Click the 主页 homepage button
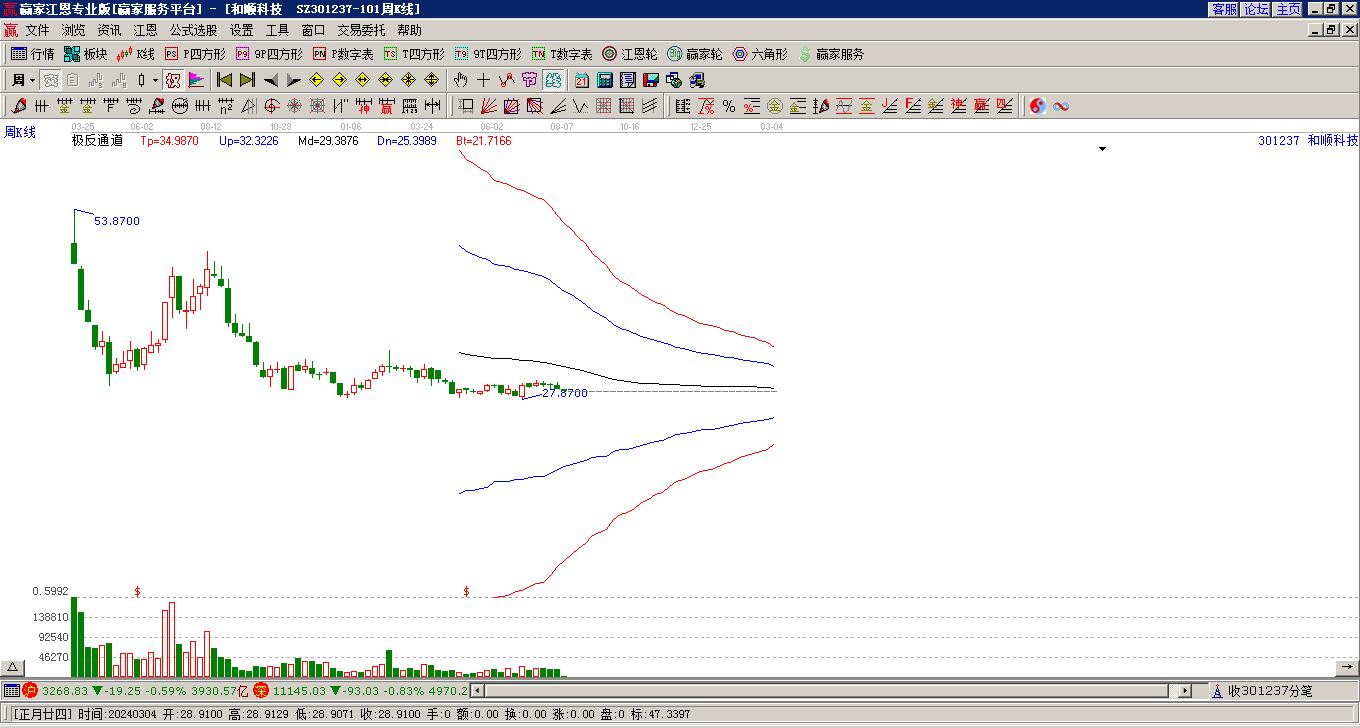Viewport: 1360px width, 728px height. [1288, 9]
